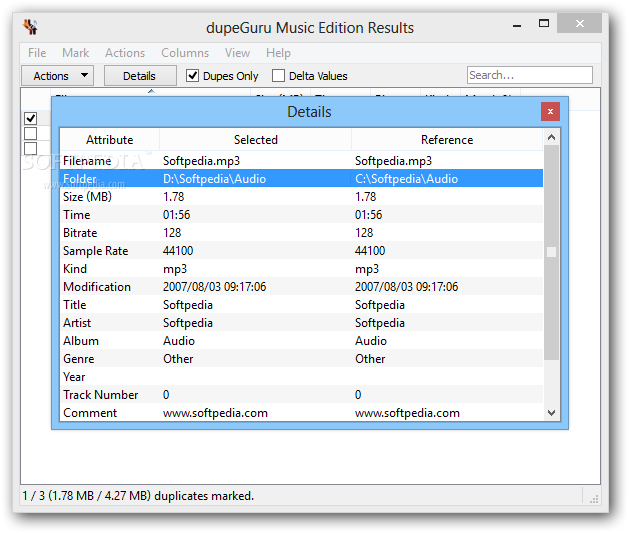Screen dimensions: 629x533
Task: Click the sort arrow above results column header
Action: [151, 91]
